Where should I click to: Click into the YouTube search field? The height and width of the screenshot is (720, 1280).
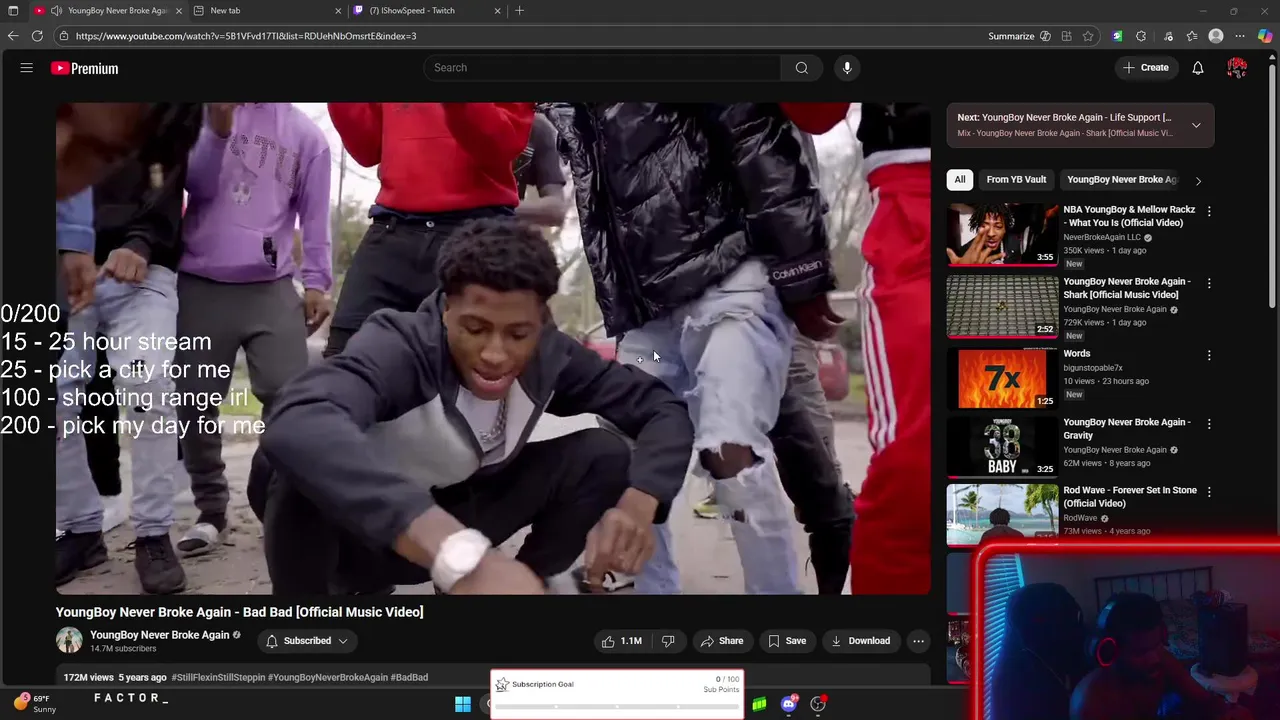tap(602, 68)
